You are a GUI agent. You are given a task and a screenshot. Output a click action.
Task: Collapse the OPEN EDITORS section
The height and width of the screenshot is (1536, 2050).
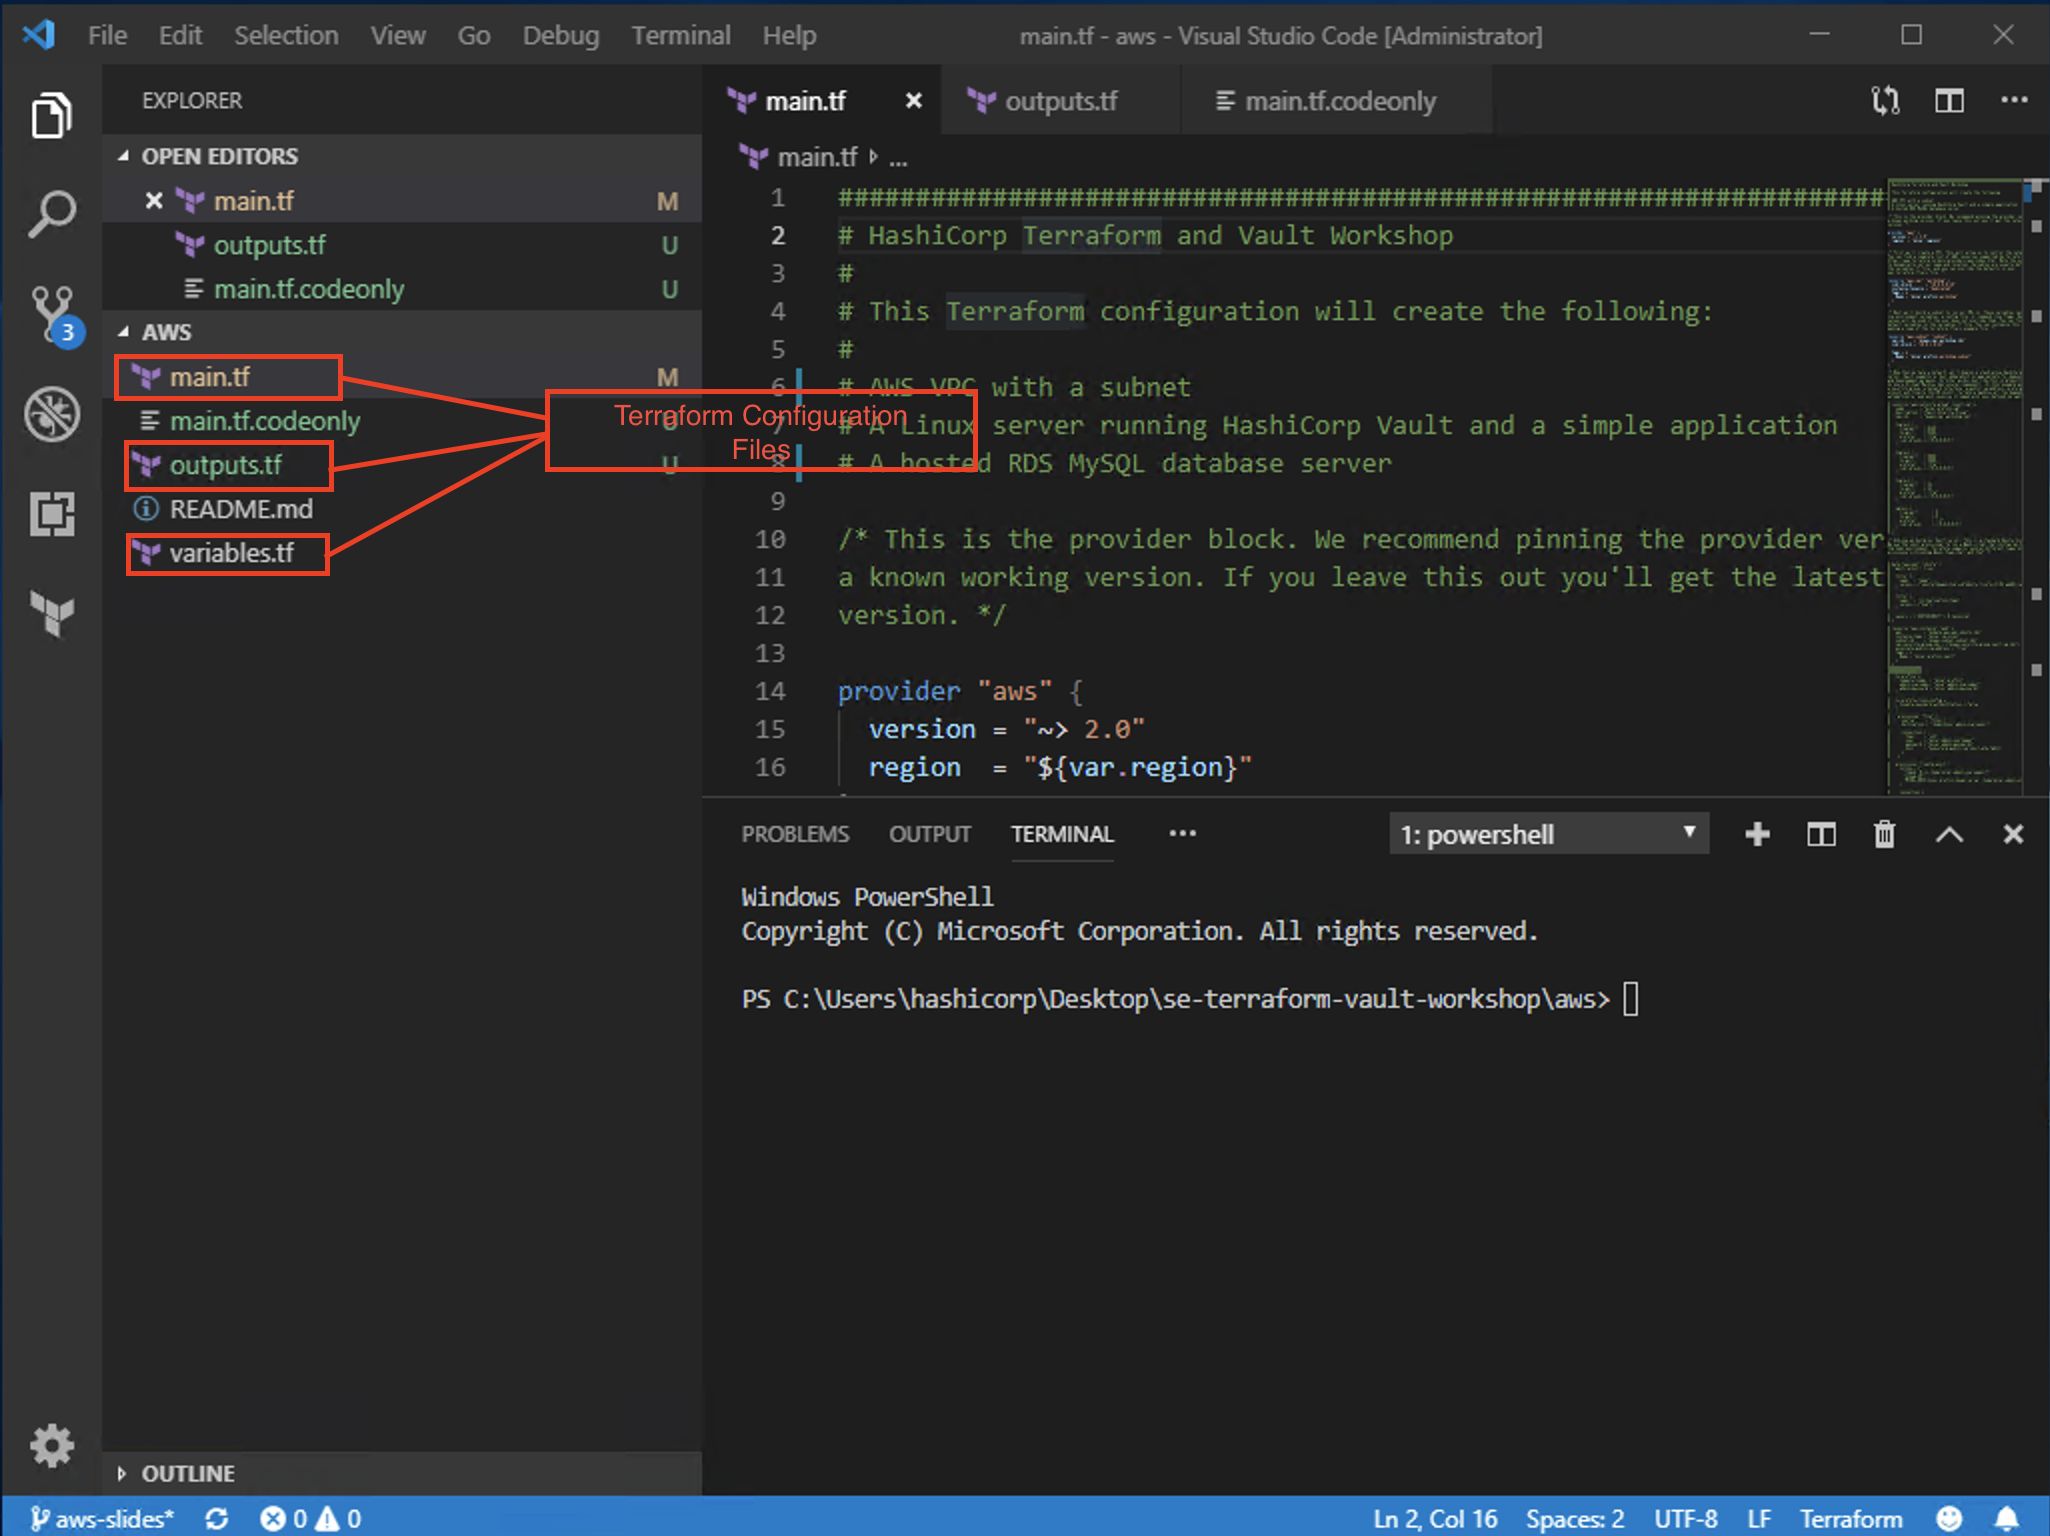pos(125,156)
